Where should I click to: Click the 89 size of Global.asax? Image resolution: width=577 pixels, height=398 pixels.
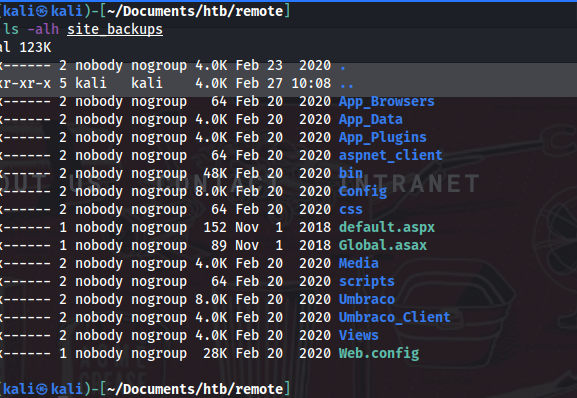[219, 245]
